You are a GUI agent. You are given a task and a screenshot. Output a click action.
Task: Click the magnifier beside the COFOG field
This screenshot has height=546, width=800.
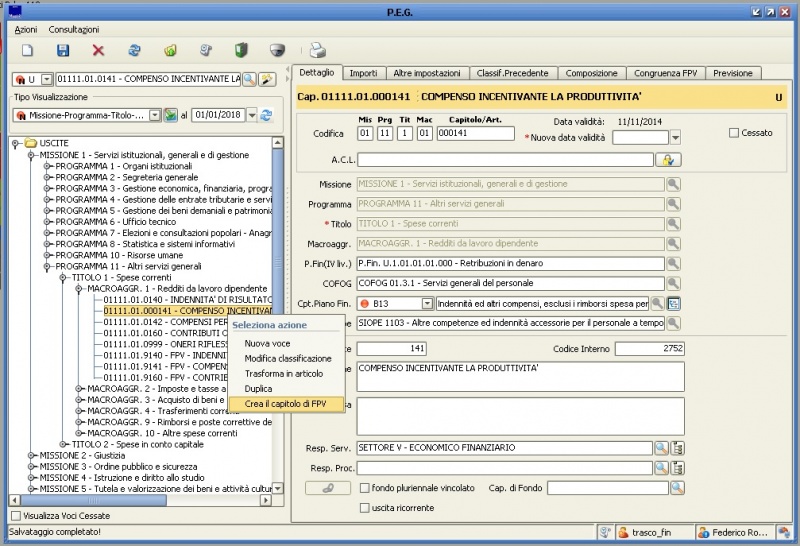(x=673, y=282)
